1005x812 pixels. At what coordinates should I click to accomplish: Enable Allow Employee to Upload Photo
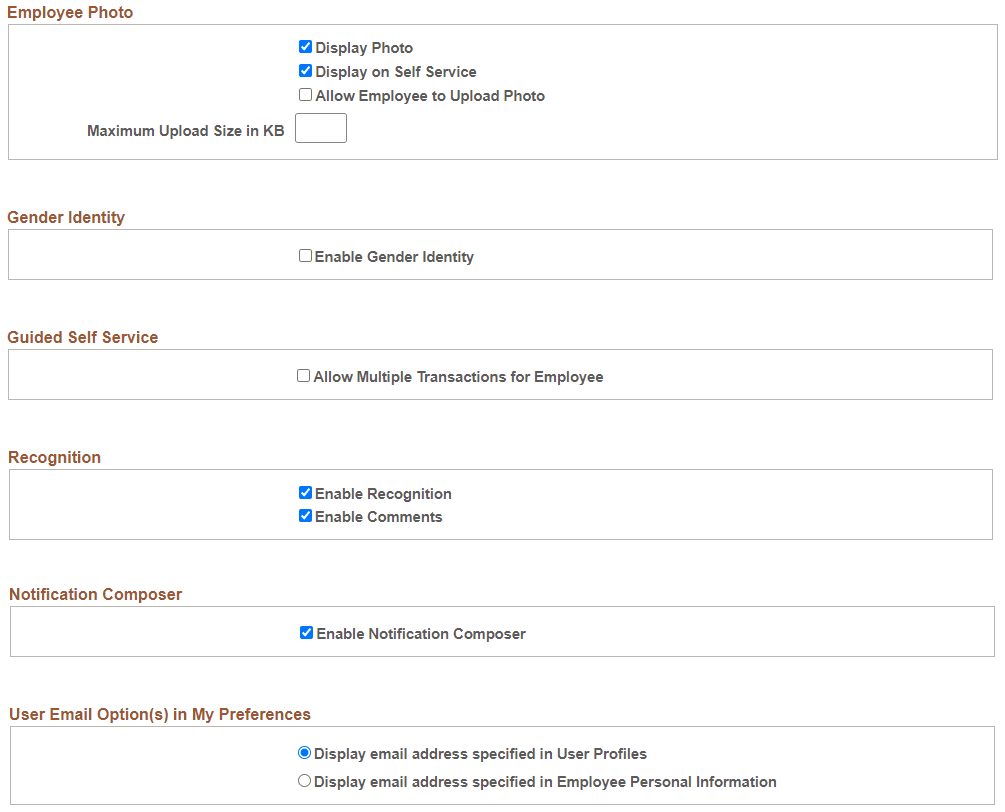pyautogui.click(x=305, y=94)
